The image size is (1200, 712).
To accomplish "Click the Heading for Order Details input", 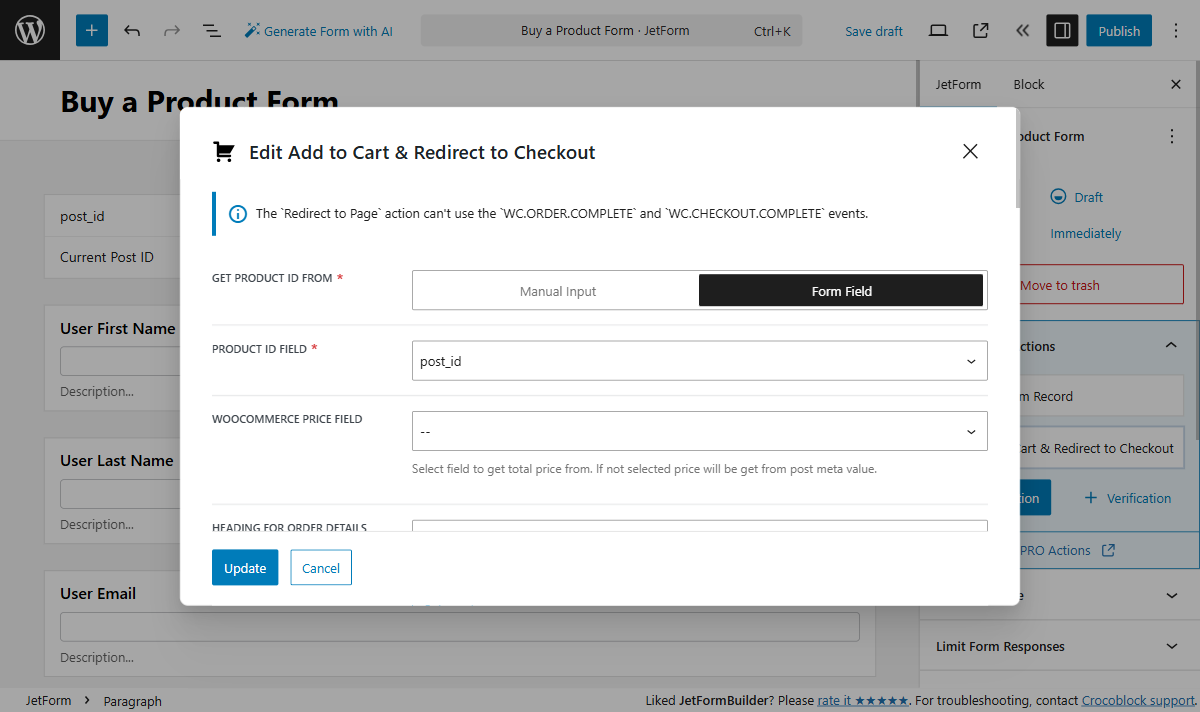I will tap(700, 526).
